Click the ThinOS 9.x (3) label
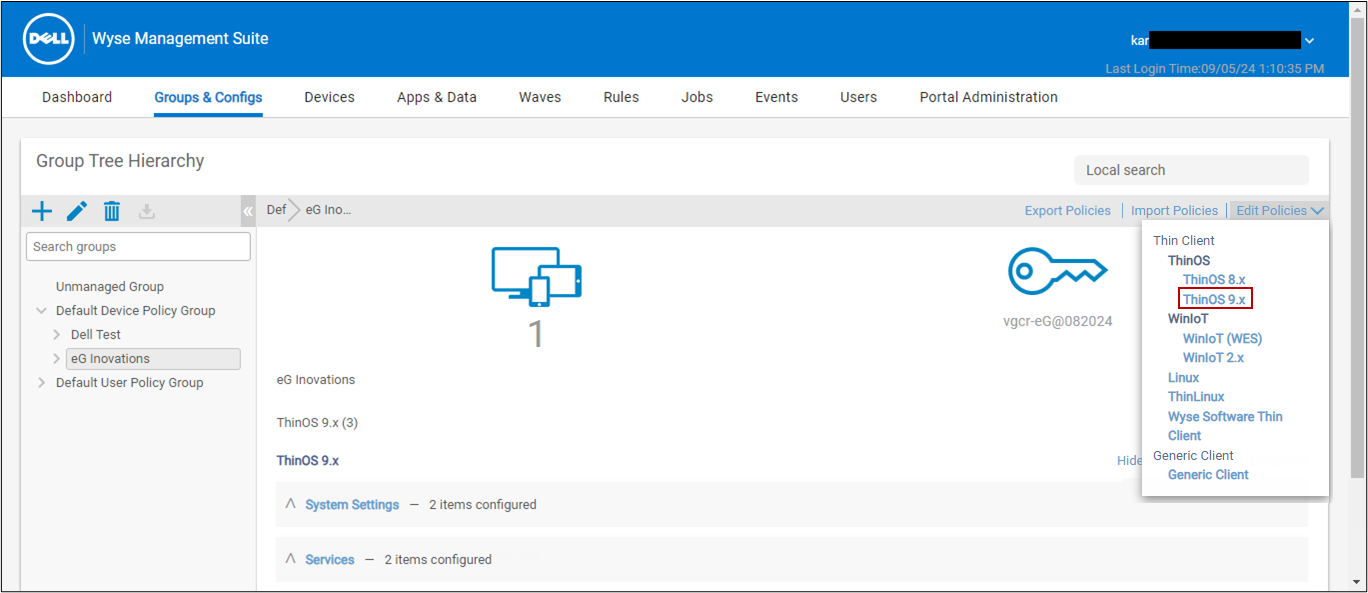Screen dimensions: 1368x593 pyautogui.click(x=317, y=423)
